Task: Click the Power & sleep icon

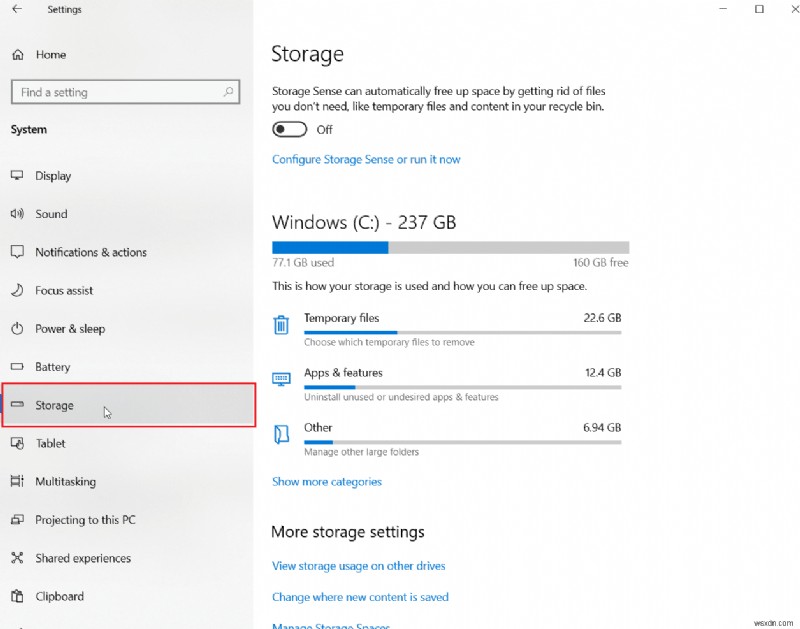Action: (x=17, y=329)
